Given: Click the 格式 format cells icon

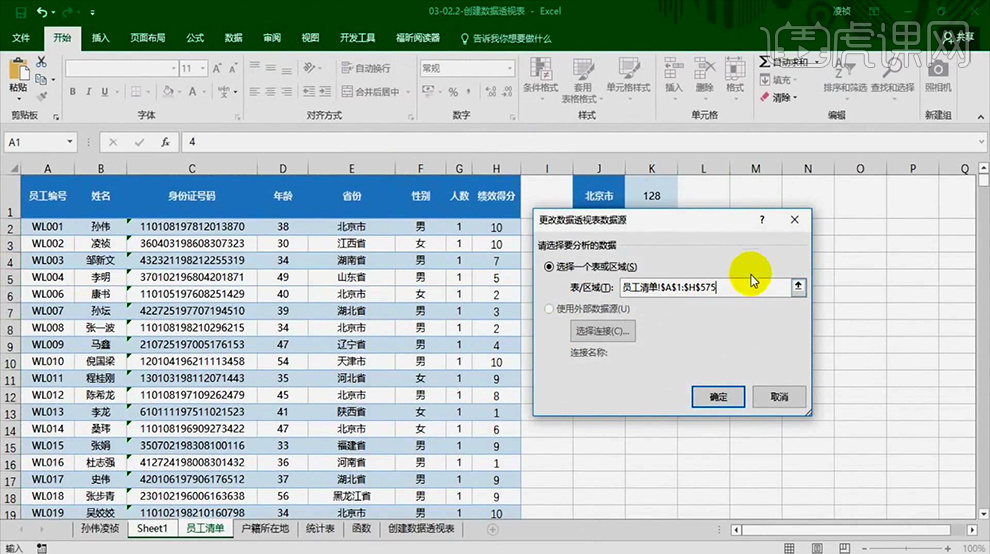Looking at the screenshot, I should (734, 69).
